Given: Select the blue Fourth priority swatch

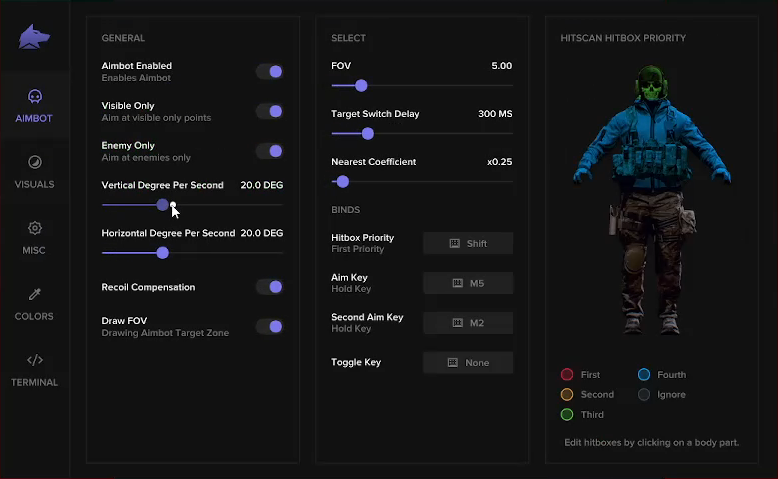Looking at the screenshot, I should [x=644, y=374].
